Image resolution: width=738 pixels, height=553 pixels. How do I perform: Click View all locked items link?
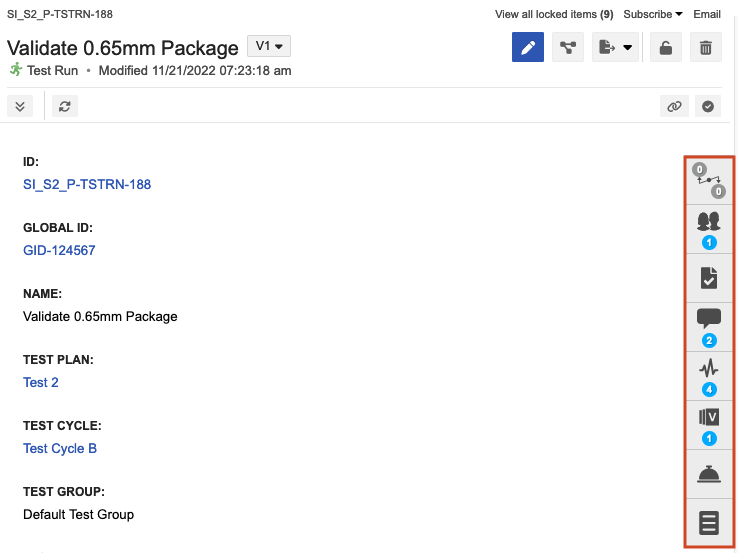[x=554, y=15]
